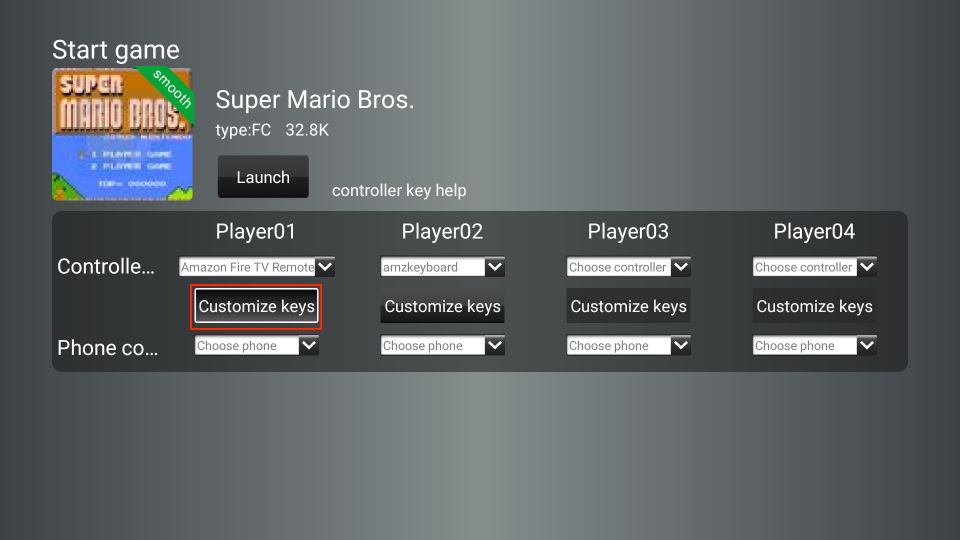This screenshot has width=960, height=540.
Task: Customize keys for Player04
Action: coord(814,306)
